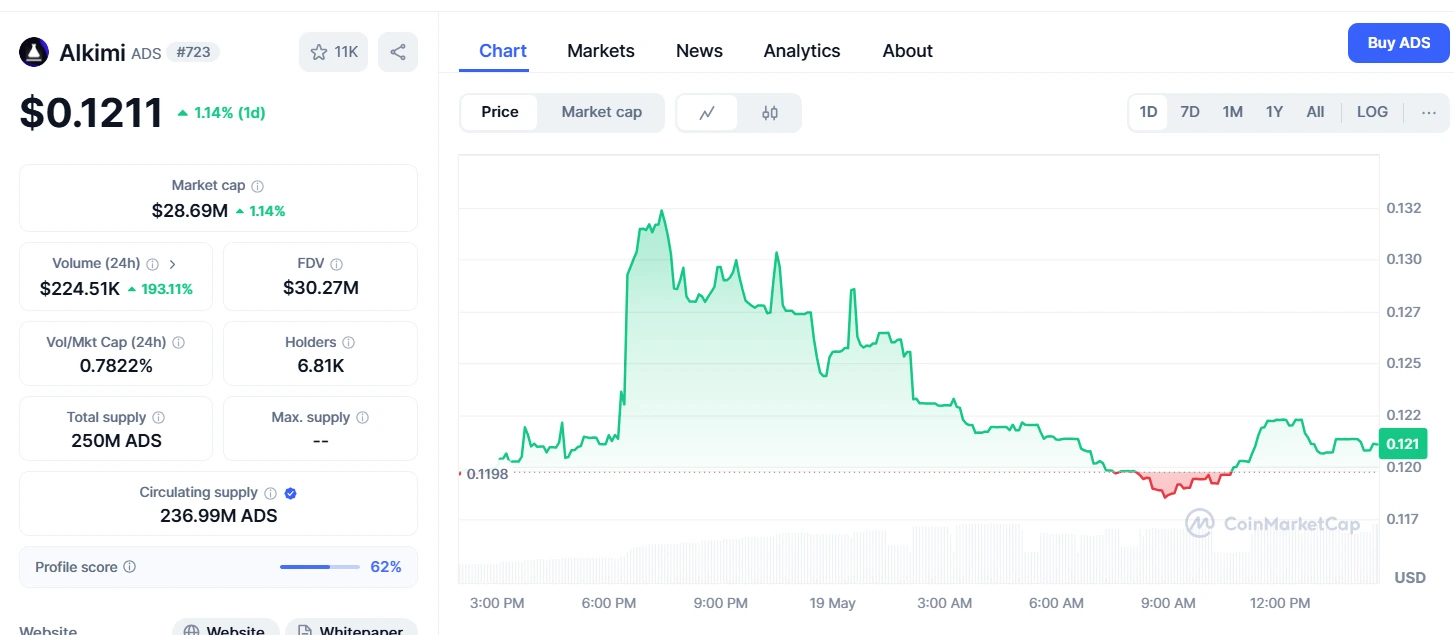
Task: Select the Price toggle
Action: point(500,112)
